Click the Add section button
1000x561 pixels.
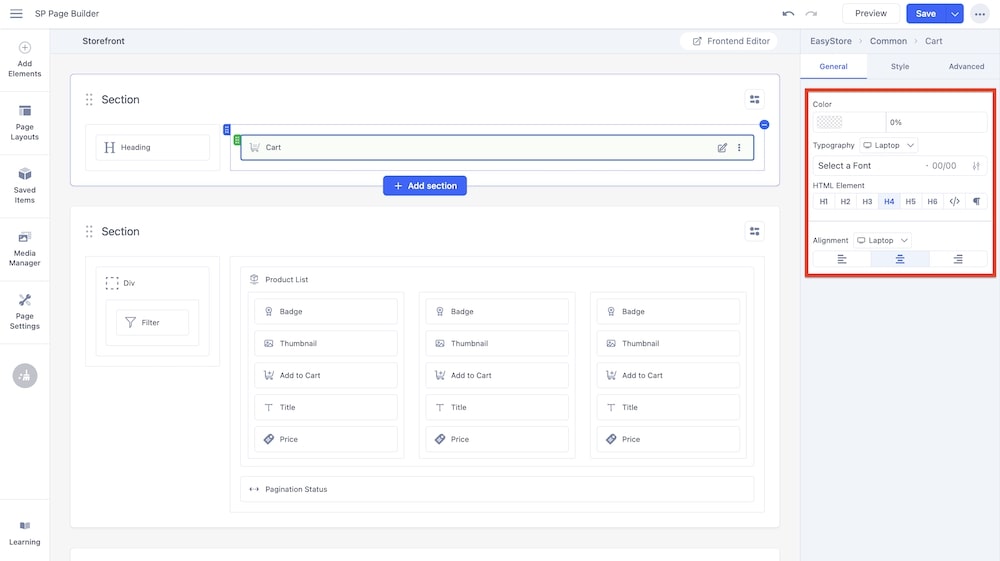click(425, 186)
